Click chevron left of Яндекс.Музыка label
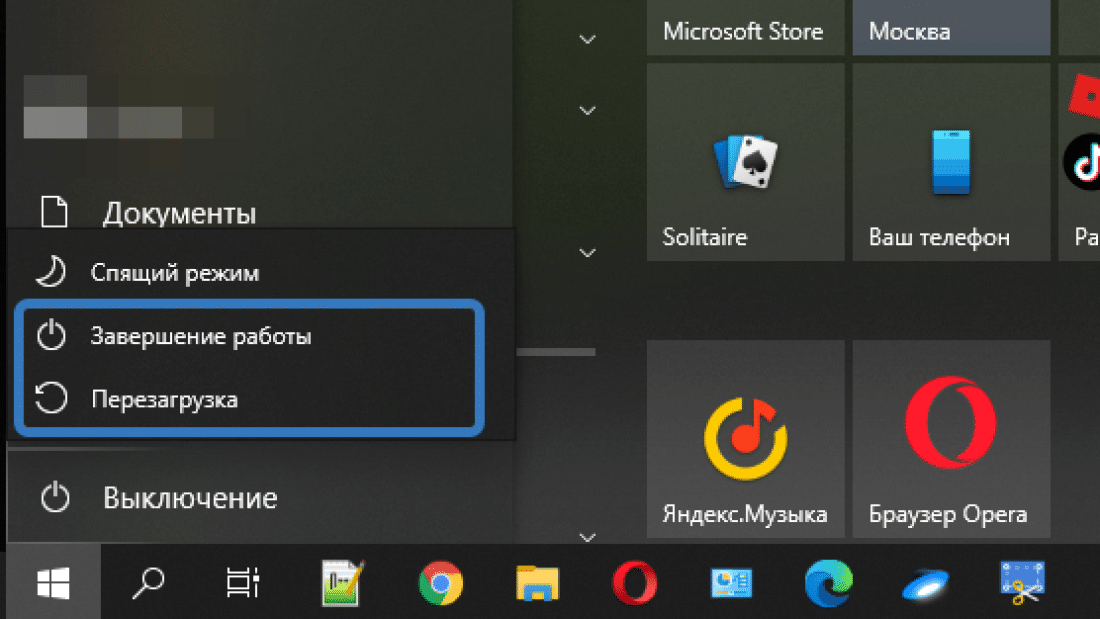The height and width of the screenshot is (619, 1100). pyautogui.click(x=588, y=537)
